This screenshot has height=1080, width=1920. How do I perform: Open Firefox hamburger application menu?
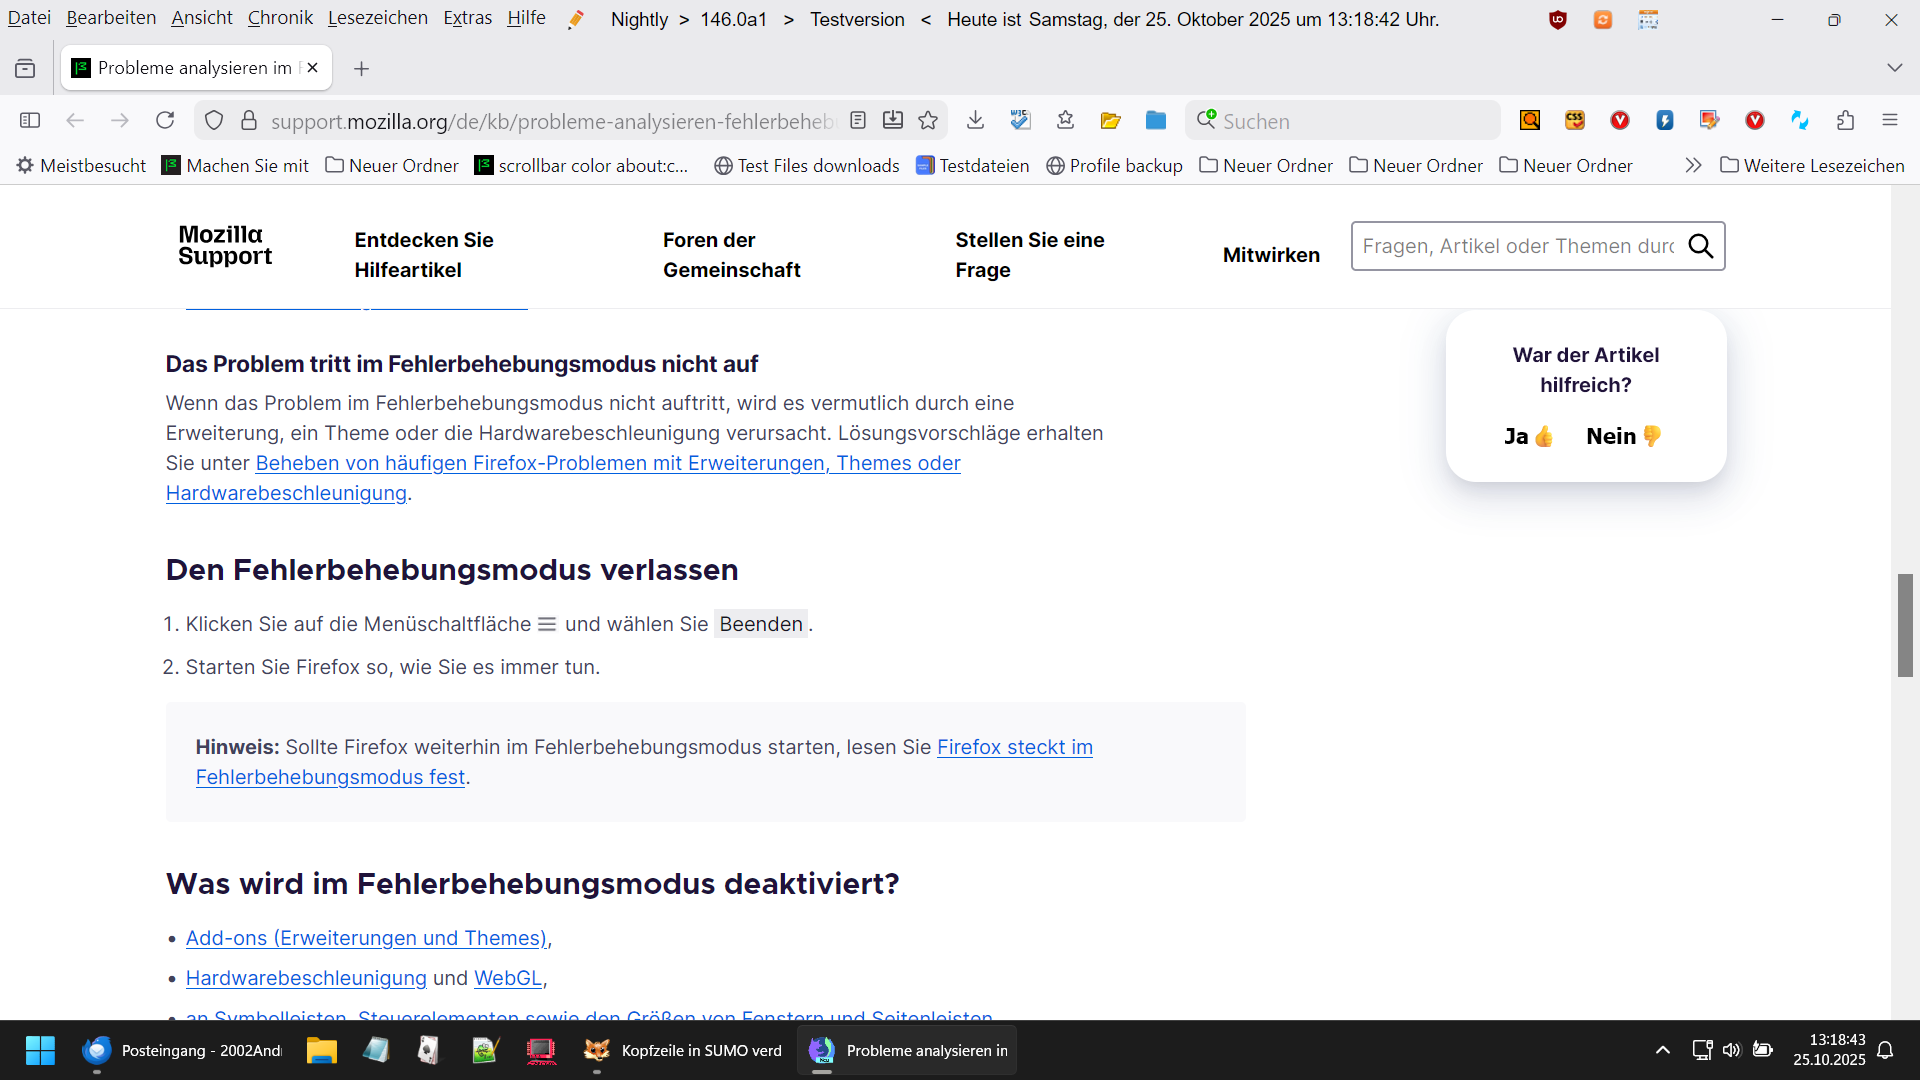(x=1889, y=121)
